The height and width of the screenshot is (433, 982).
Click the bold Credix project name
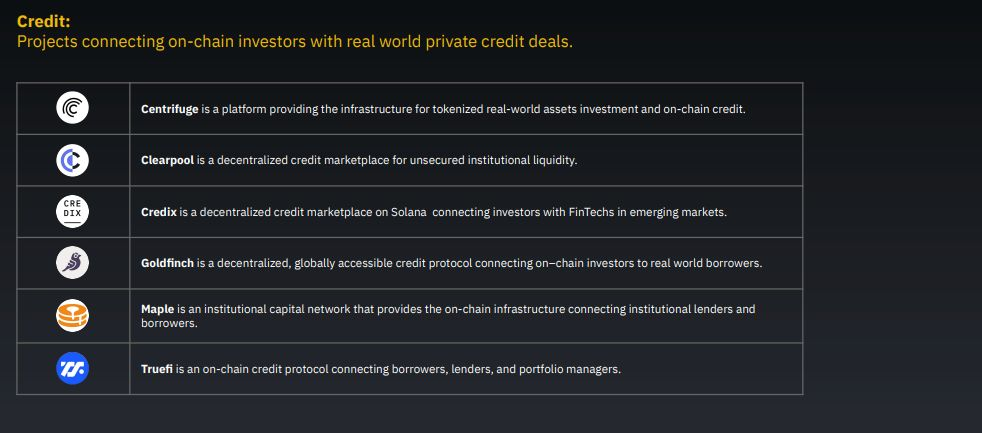tap(159, 212)
